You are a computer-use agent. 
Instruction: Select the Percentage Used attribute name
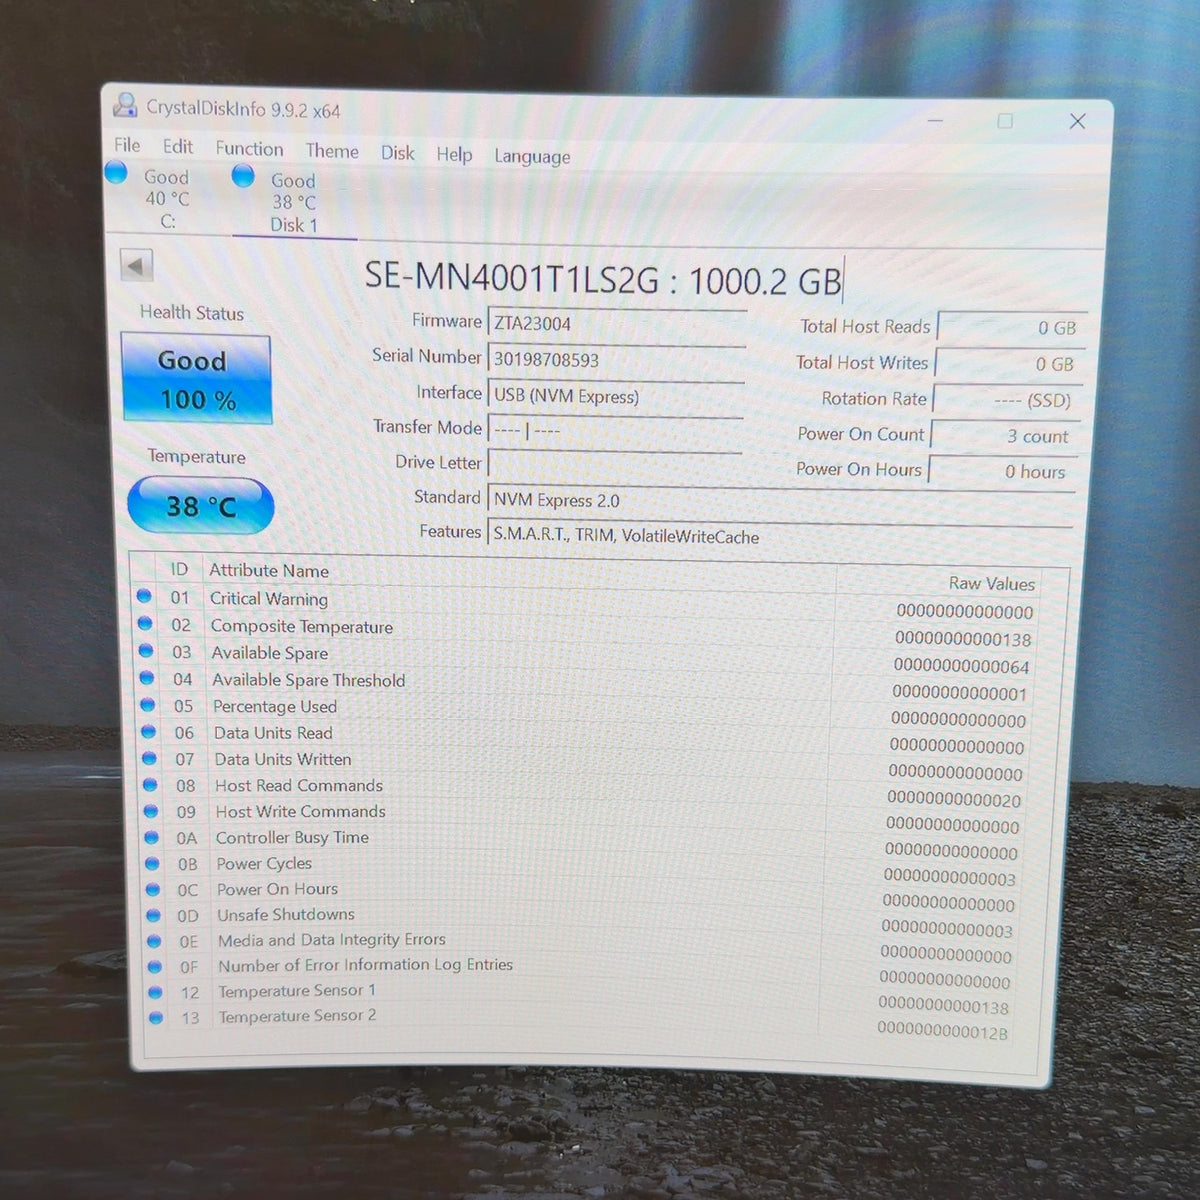pyautogui.click(x=275, y=706)
